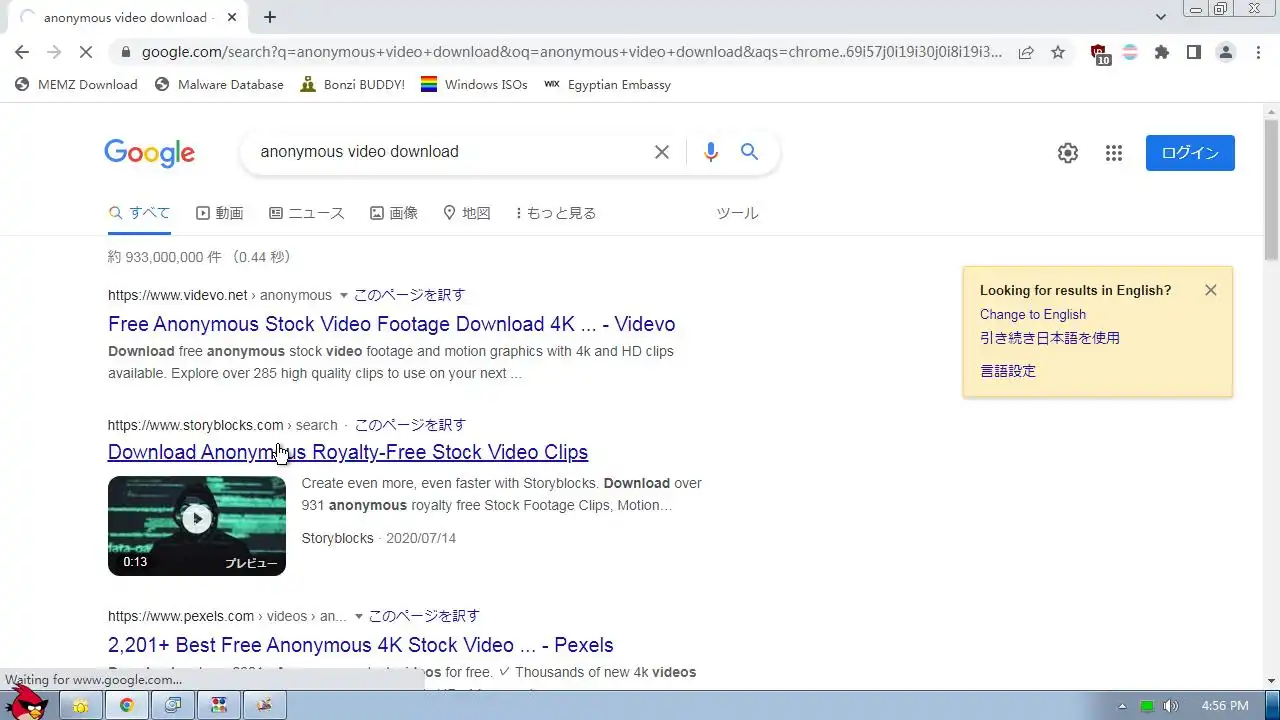
Task: Open the Angry Birds start button
Action: click(27, 703)
